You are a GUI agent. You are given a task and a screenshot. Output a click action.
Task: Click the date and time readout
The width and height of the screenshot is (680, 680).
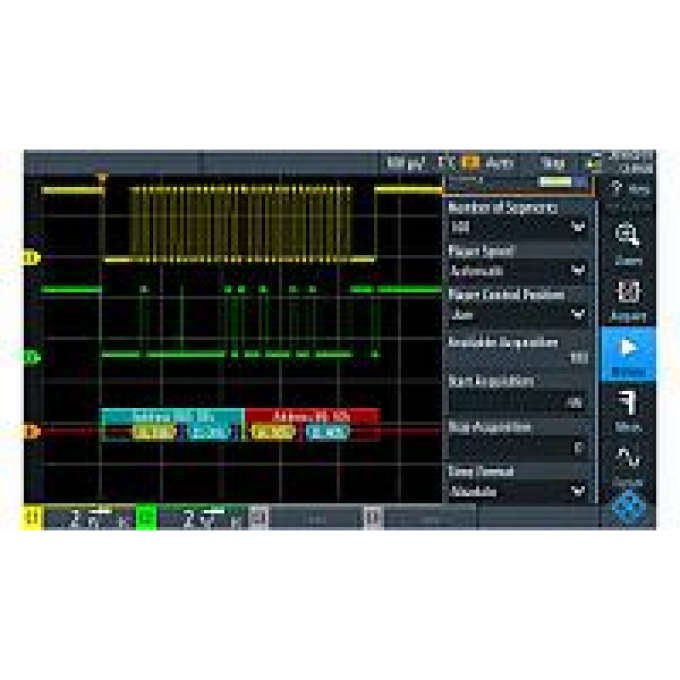630,162
